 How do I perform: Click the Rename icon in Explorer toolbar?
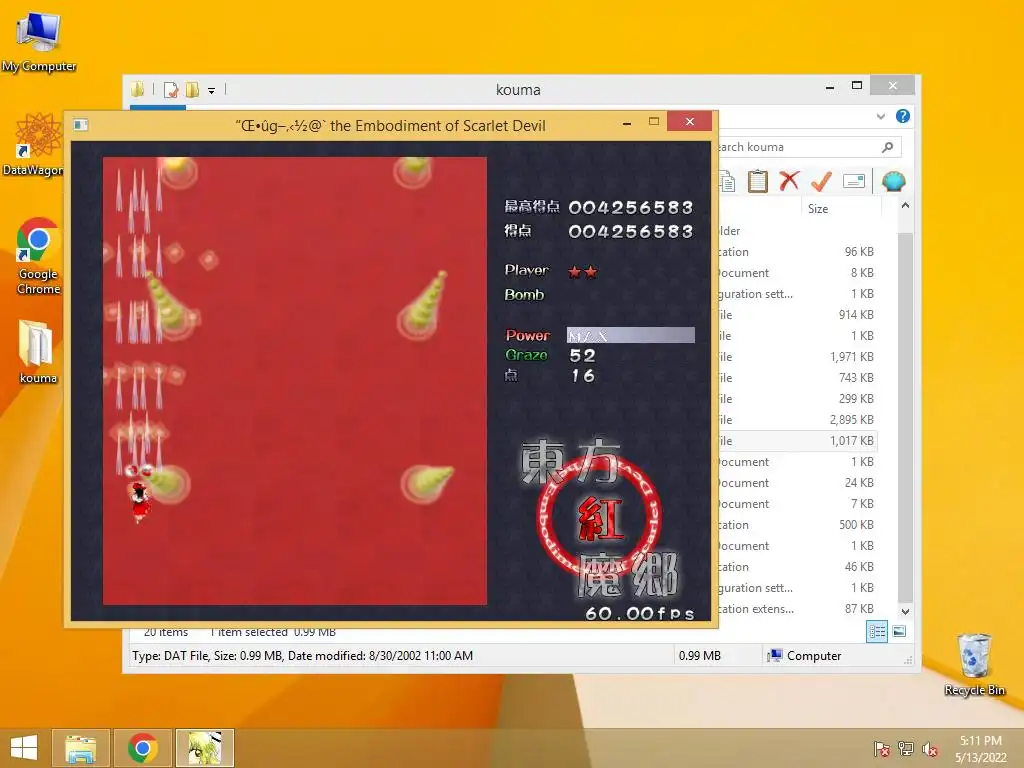(854, 181)
